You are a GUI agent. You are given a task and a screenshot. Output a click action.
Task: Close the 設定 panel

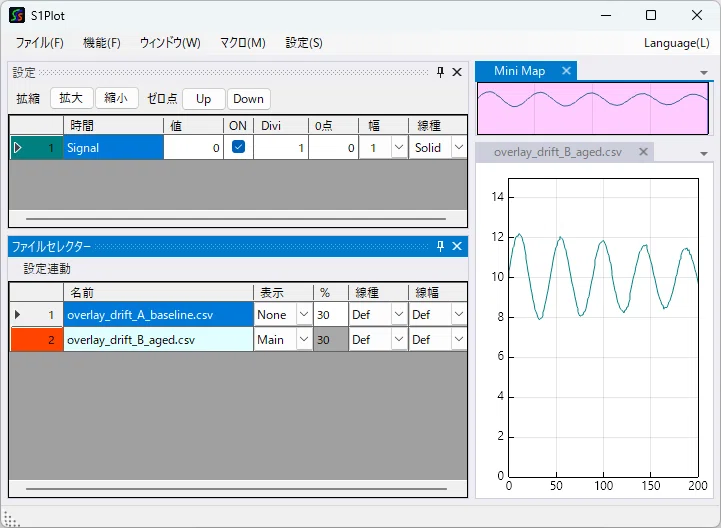[457, 72]
